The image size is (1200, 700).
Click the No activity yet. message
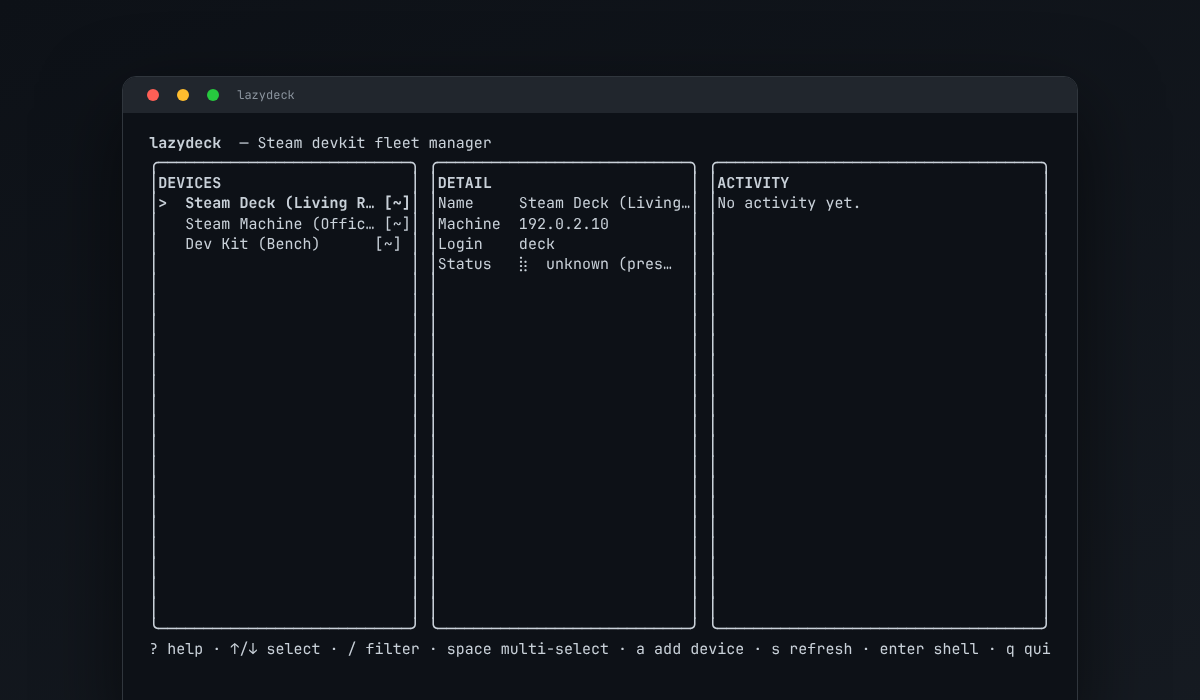(x=789, y=203)
